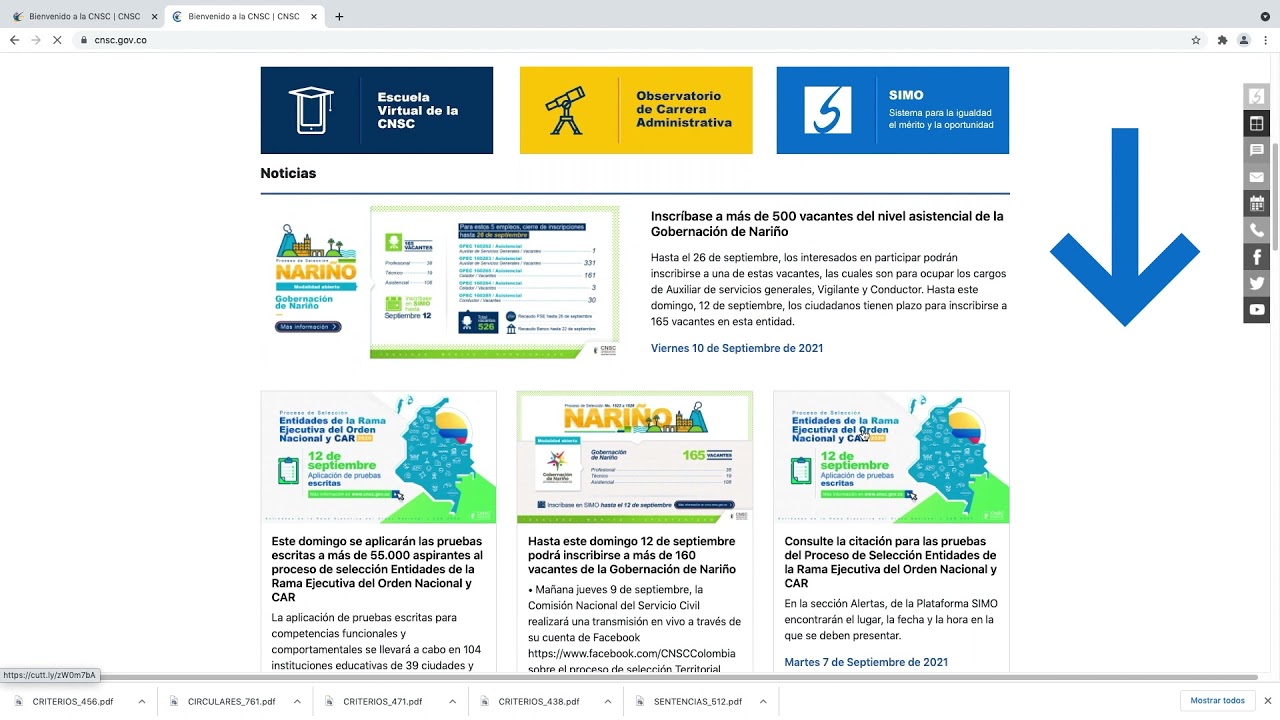Click date Martes 7 de Septiembre de 2021
1280x720 pixels.
pos(866,662)
